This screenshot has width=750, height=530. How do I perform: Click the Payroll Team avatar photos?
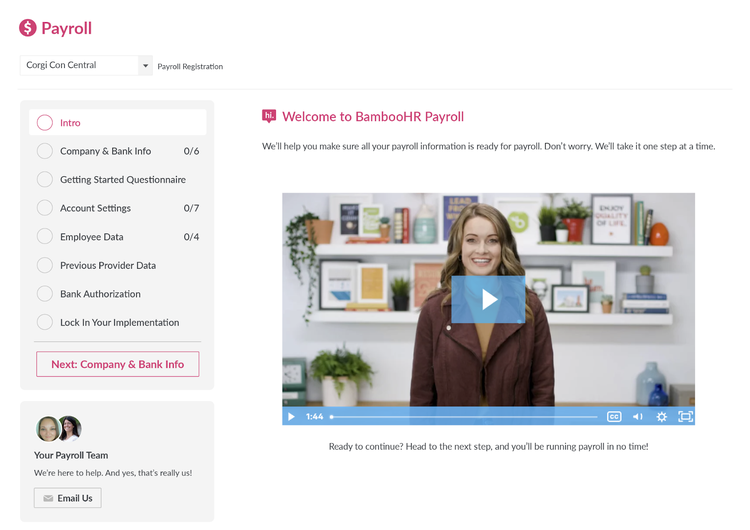[57, 429]
